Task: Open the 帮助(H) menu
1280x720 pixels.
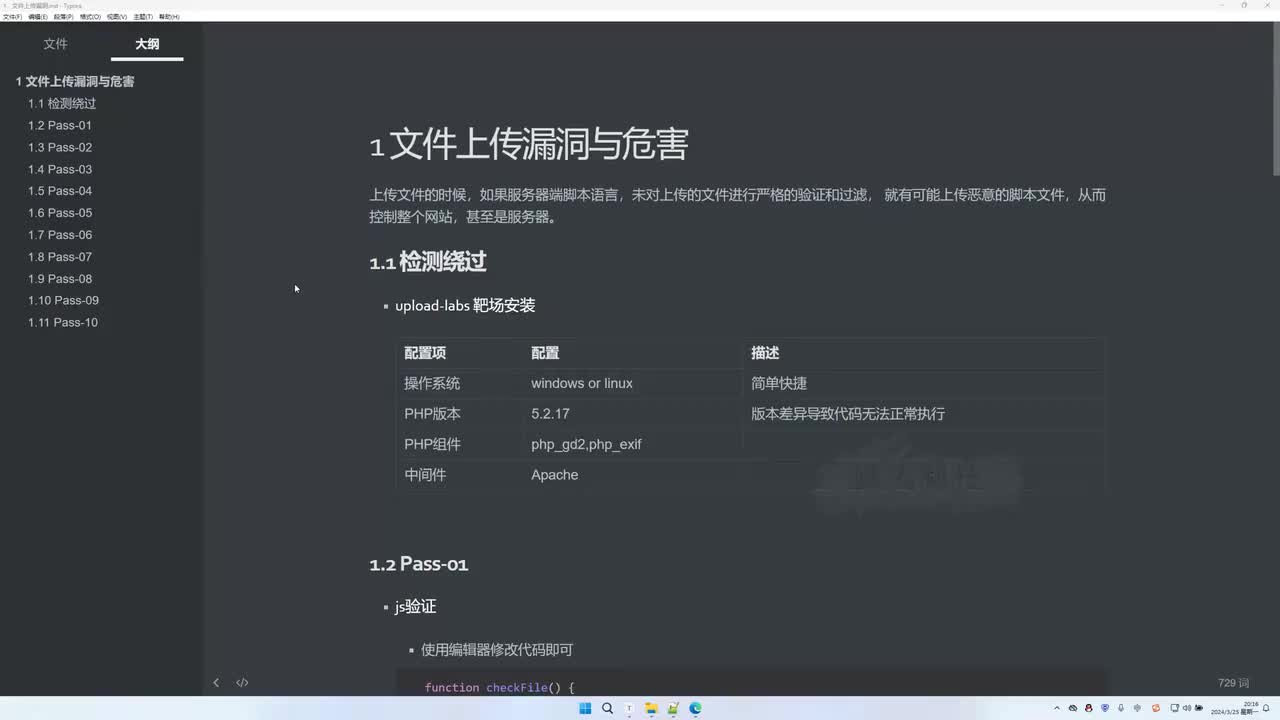Action: (169, 17)
